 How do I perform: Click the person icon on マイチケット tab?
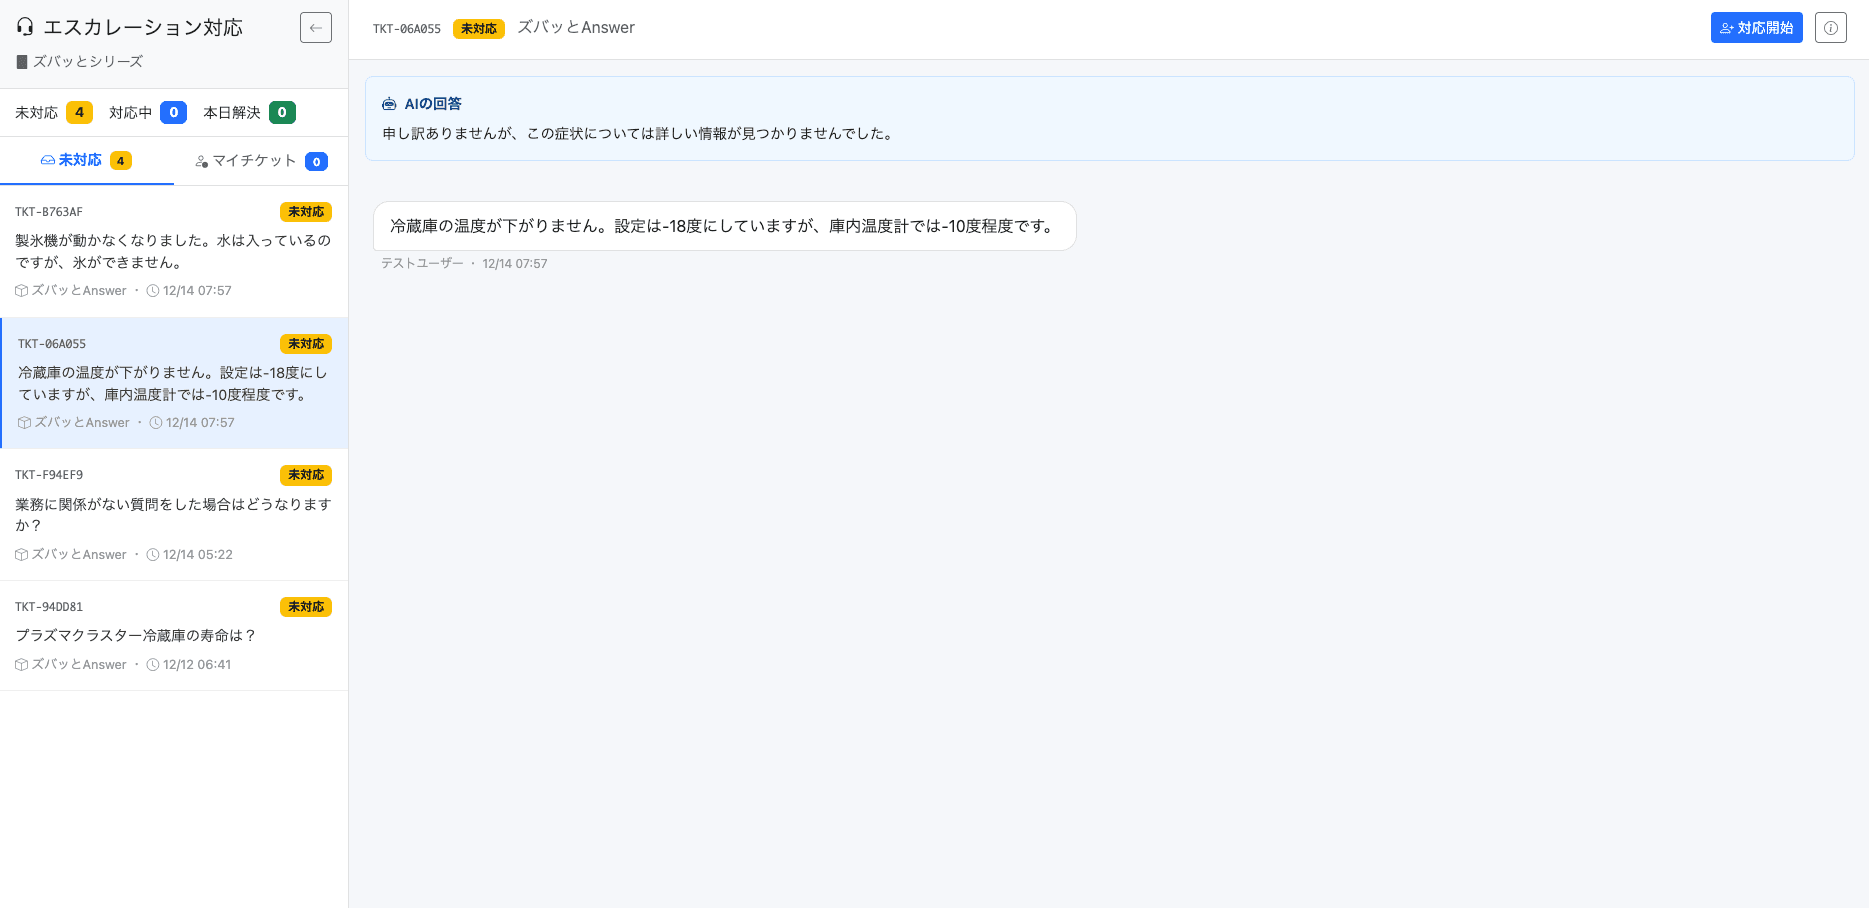(202, 161)
